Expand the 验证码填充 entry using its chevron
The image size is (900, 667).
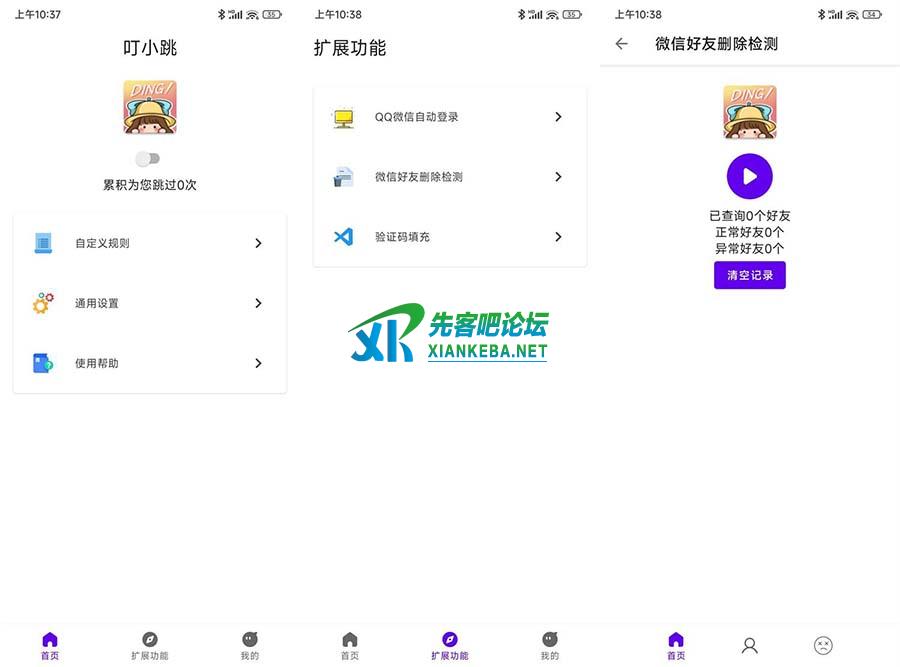[x=558, y=237]
